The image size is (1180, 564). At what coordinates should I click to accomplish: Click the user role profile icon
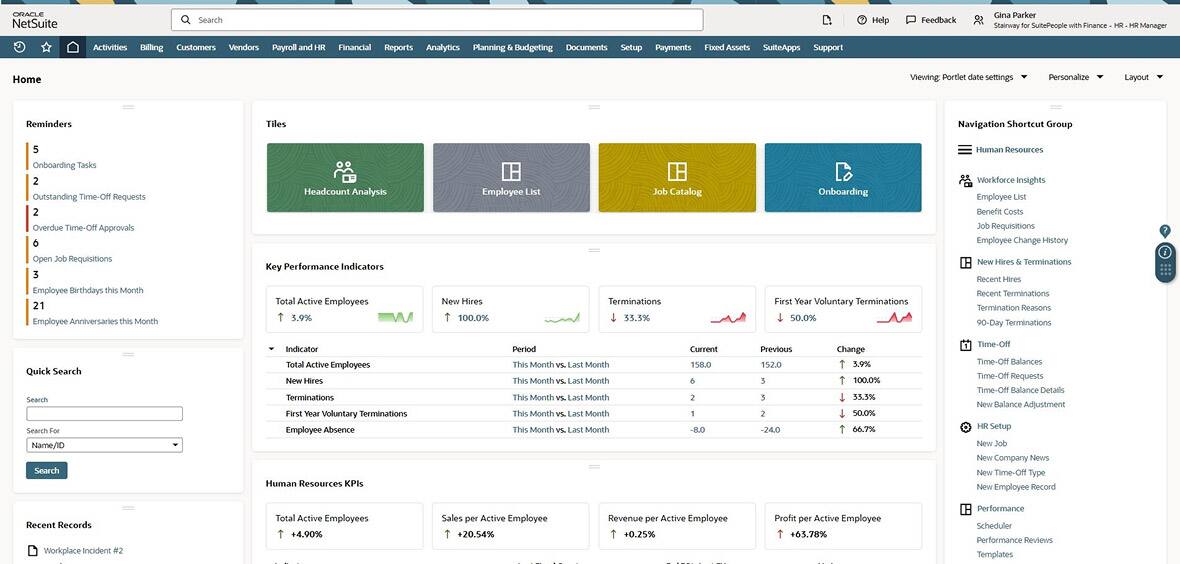pyautogui.click(x=978, y=20)
